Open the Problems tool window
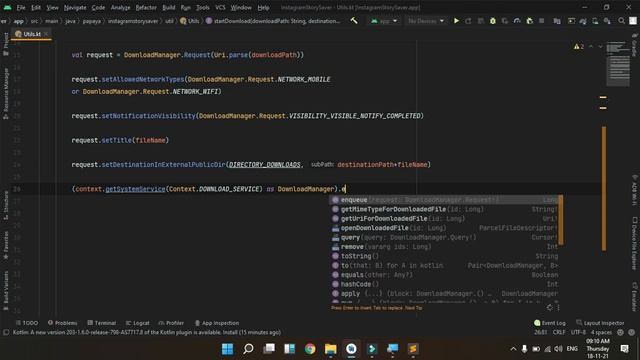 tap(62, 323)
